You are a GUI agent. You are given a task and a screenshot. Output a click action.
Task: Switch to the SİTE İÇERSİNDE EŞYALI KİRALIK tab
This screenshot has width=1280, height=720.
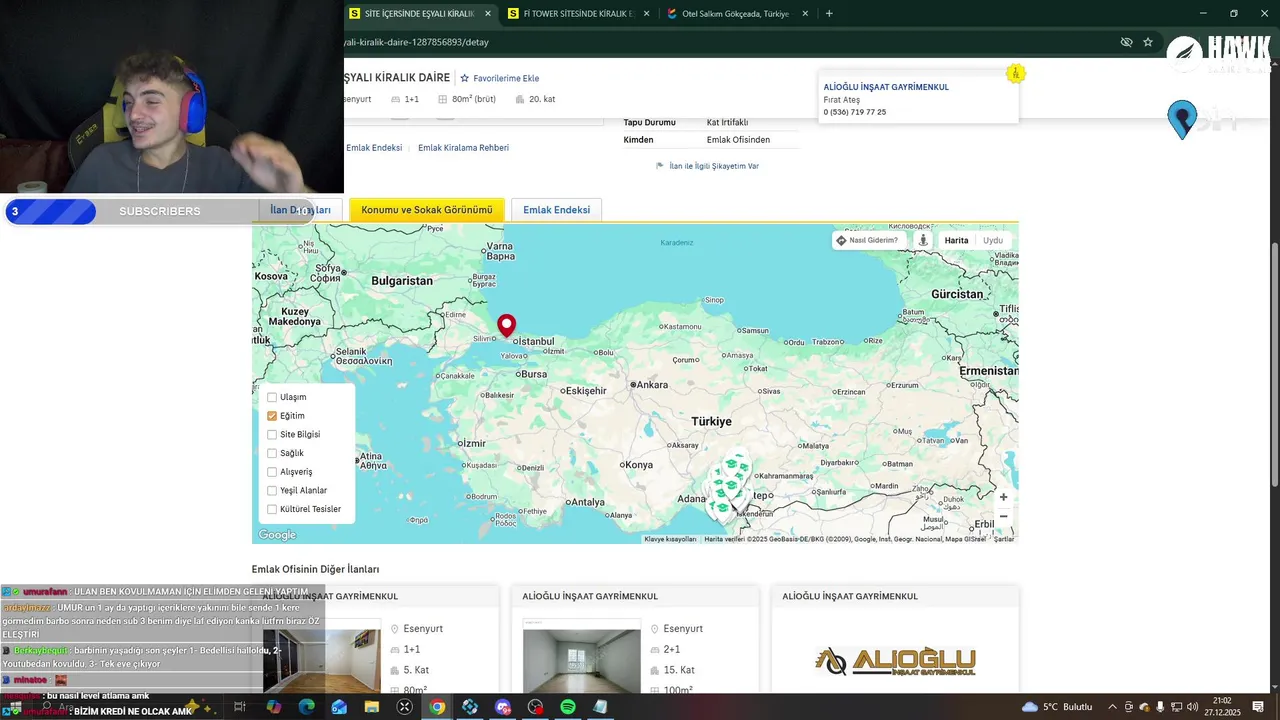tap(420, 14)
